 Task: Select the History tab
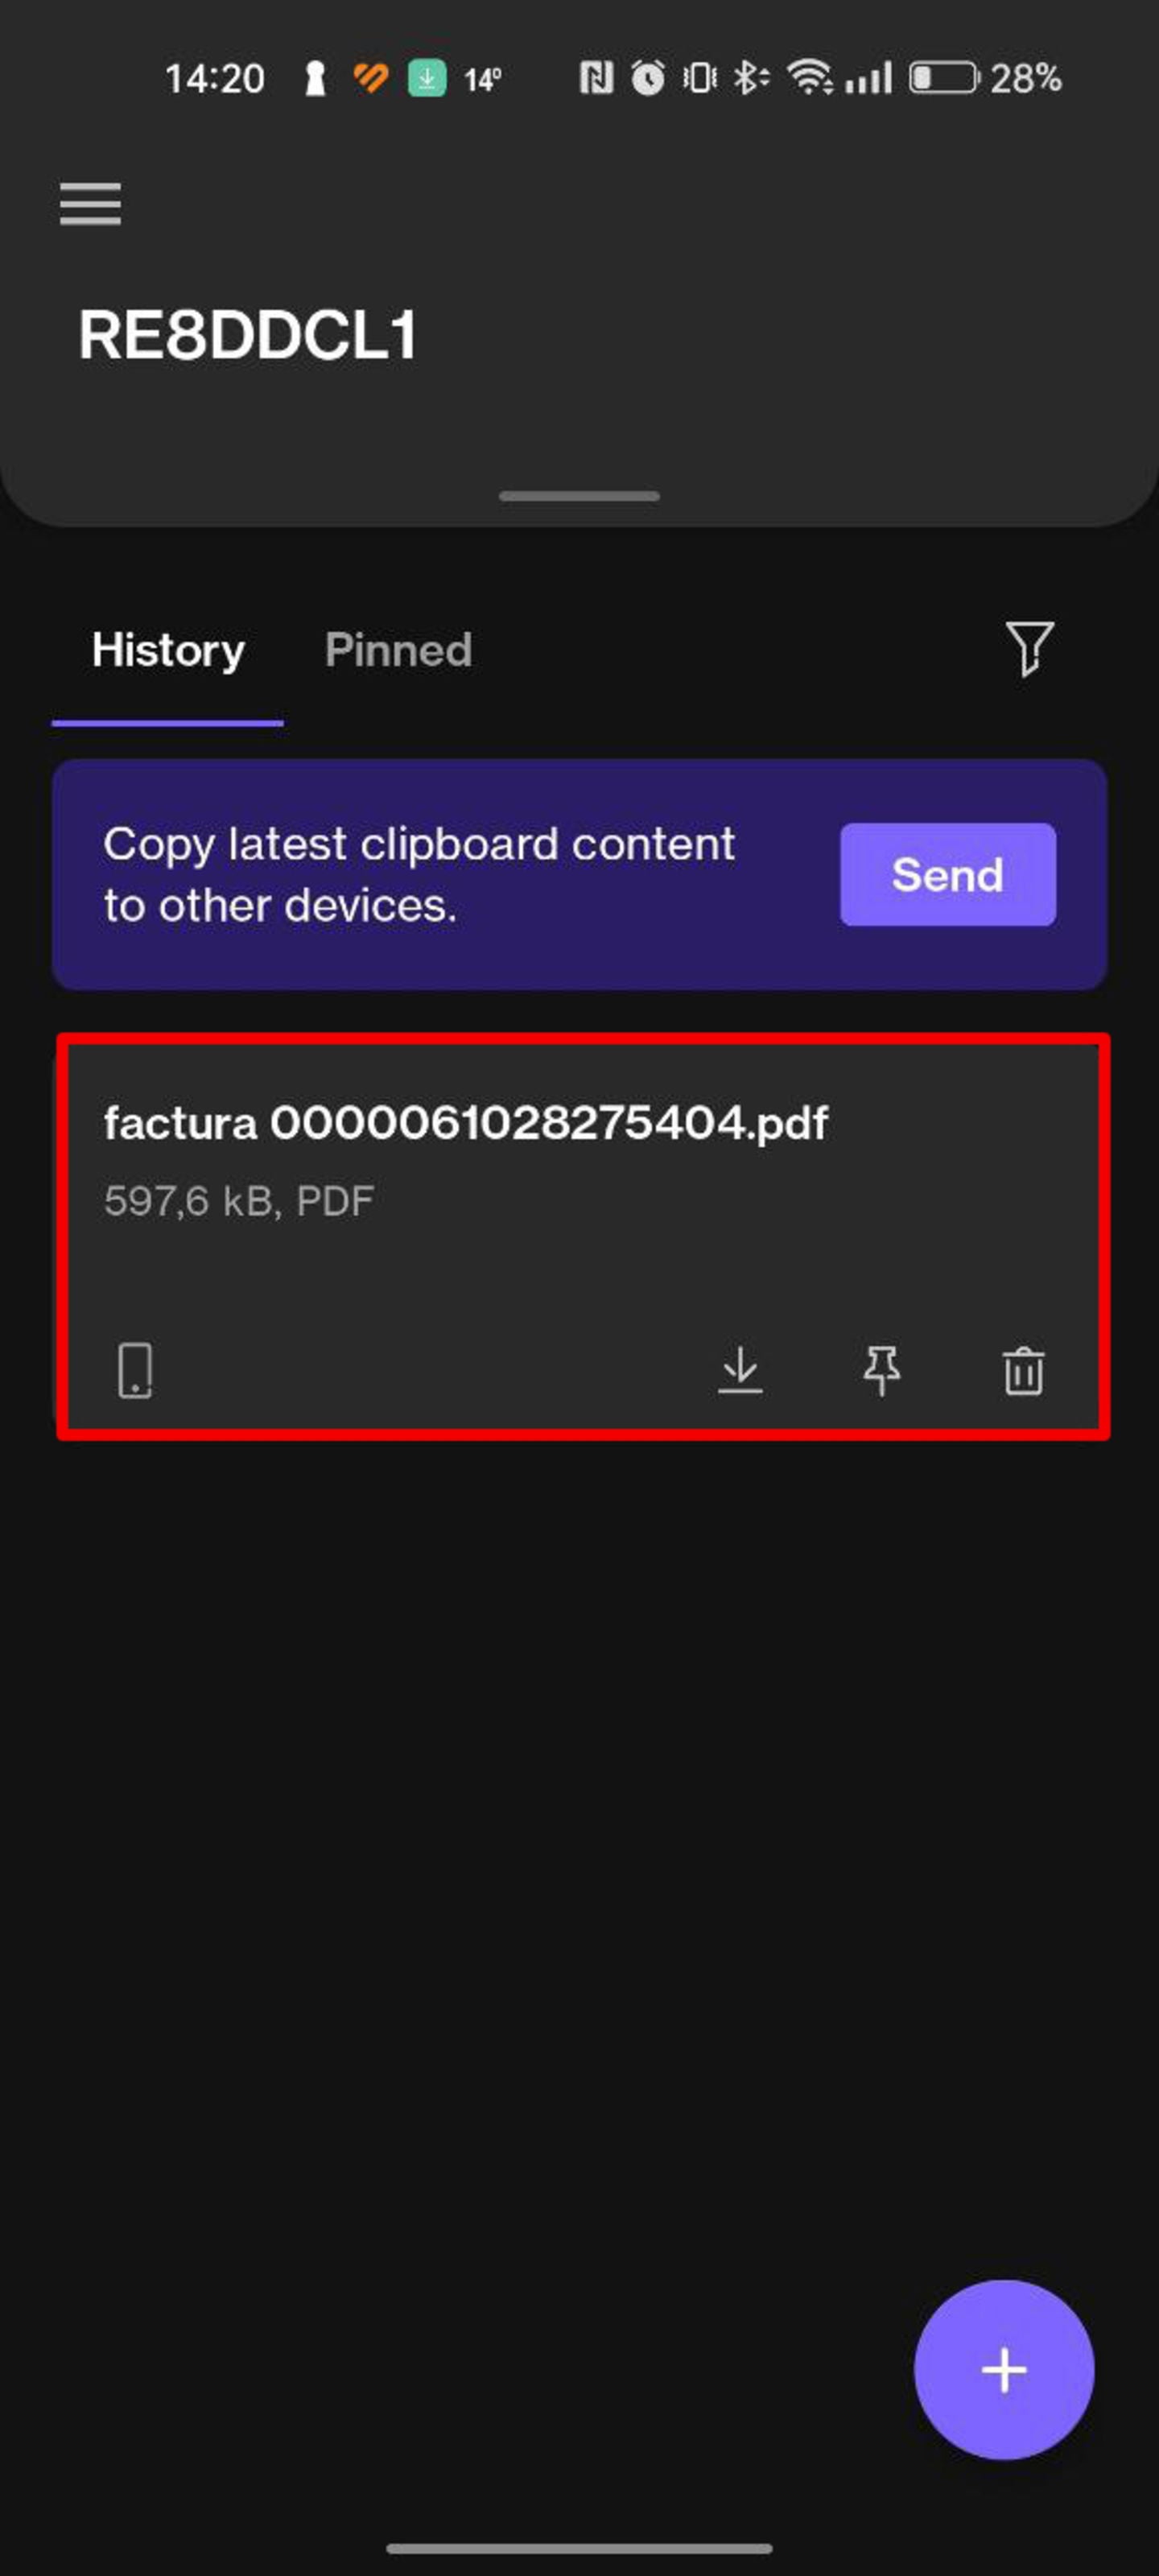click(168, 650)
